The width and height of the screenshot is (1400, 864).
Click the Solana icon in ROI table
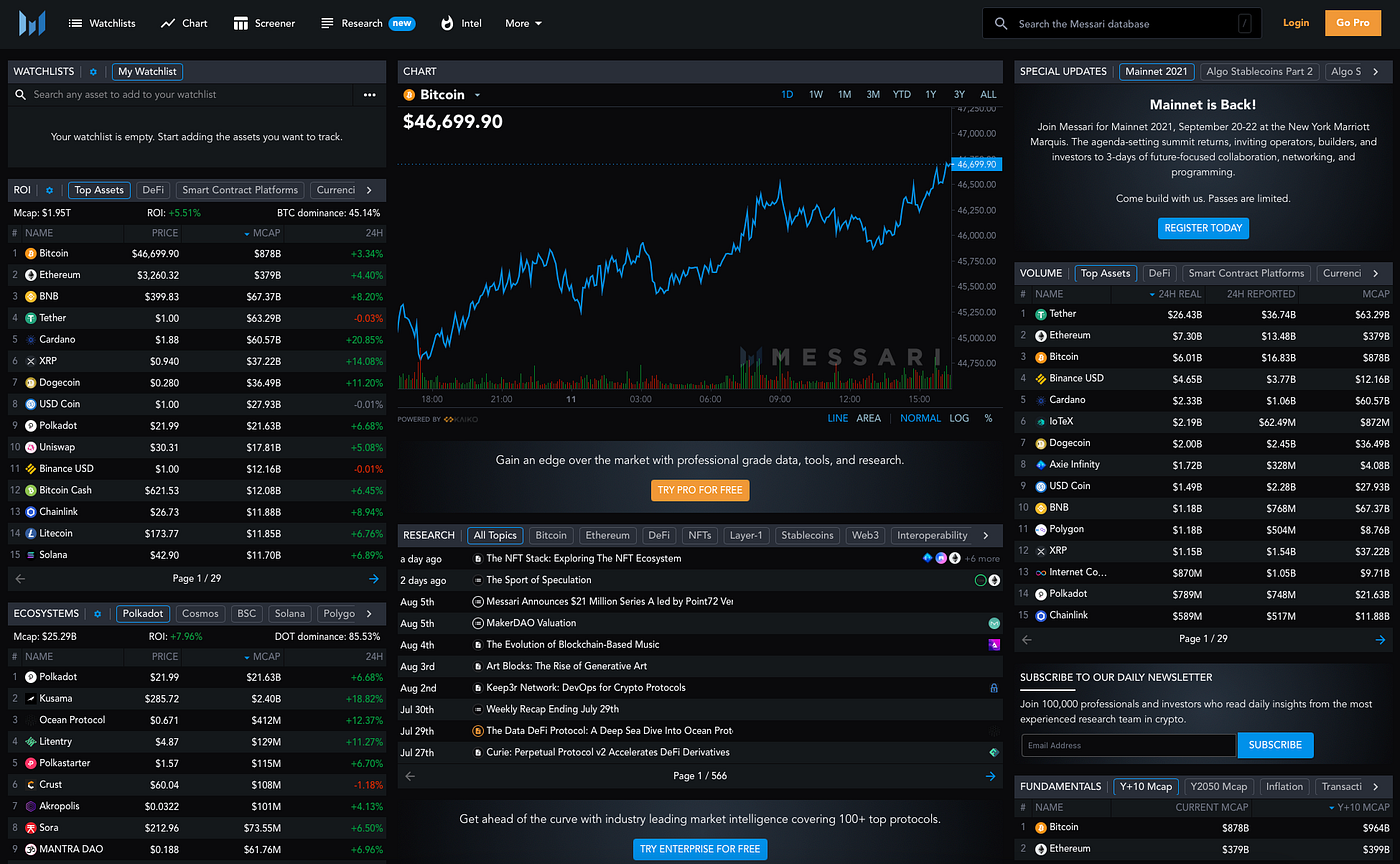[30, 555]
